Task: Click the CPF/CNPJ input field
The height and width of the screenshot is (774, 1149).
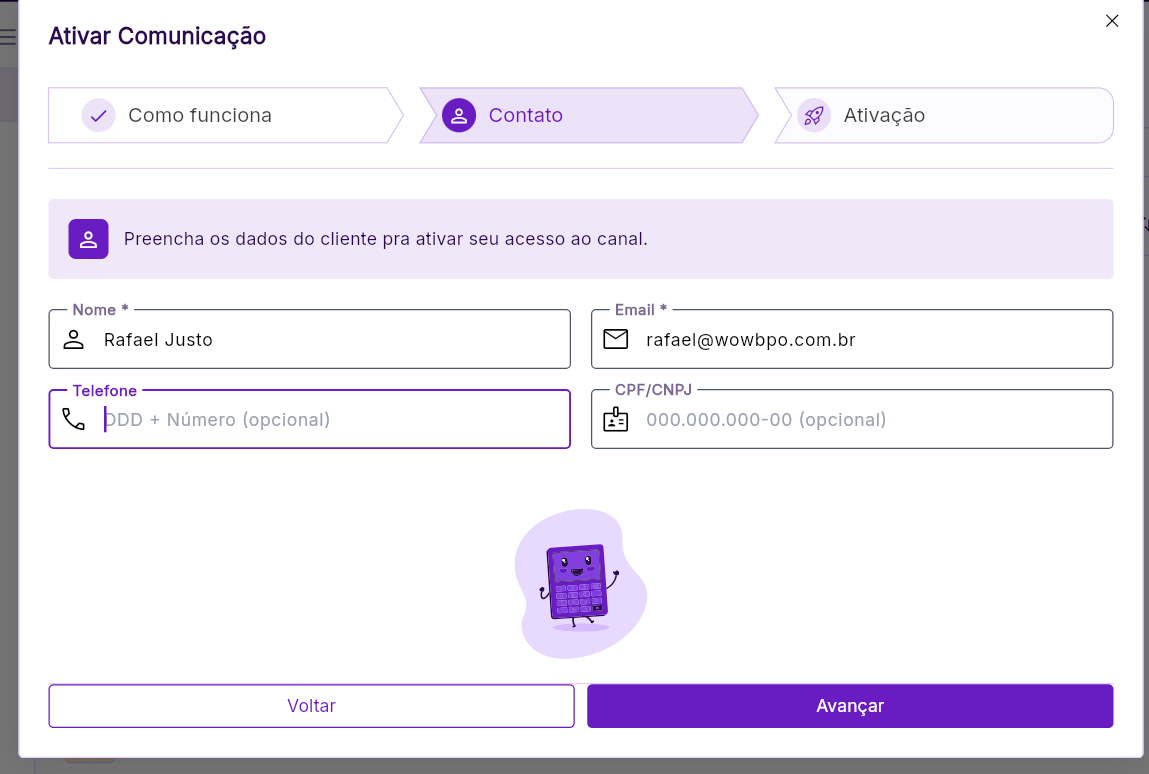Action: (x=870, y=420)
